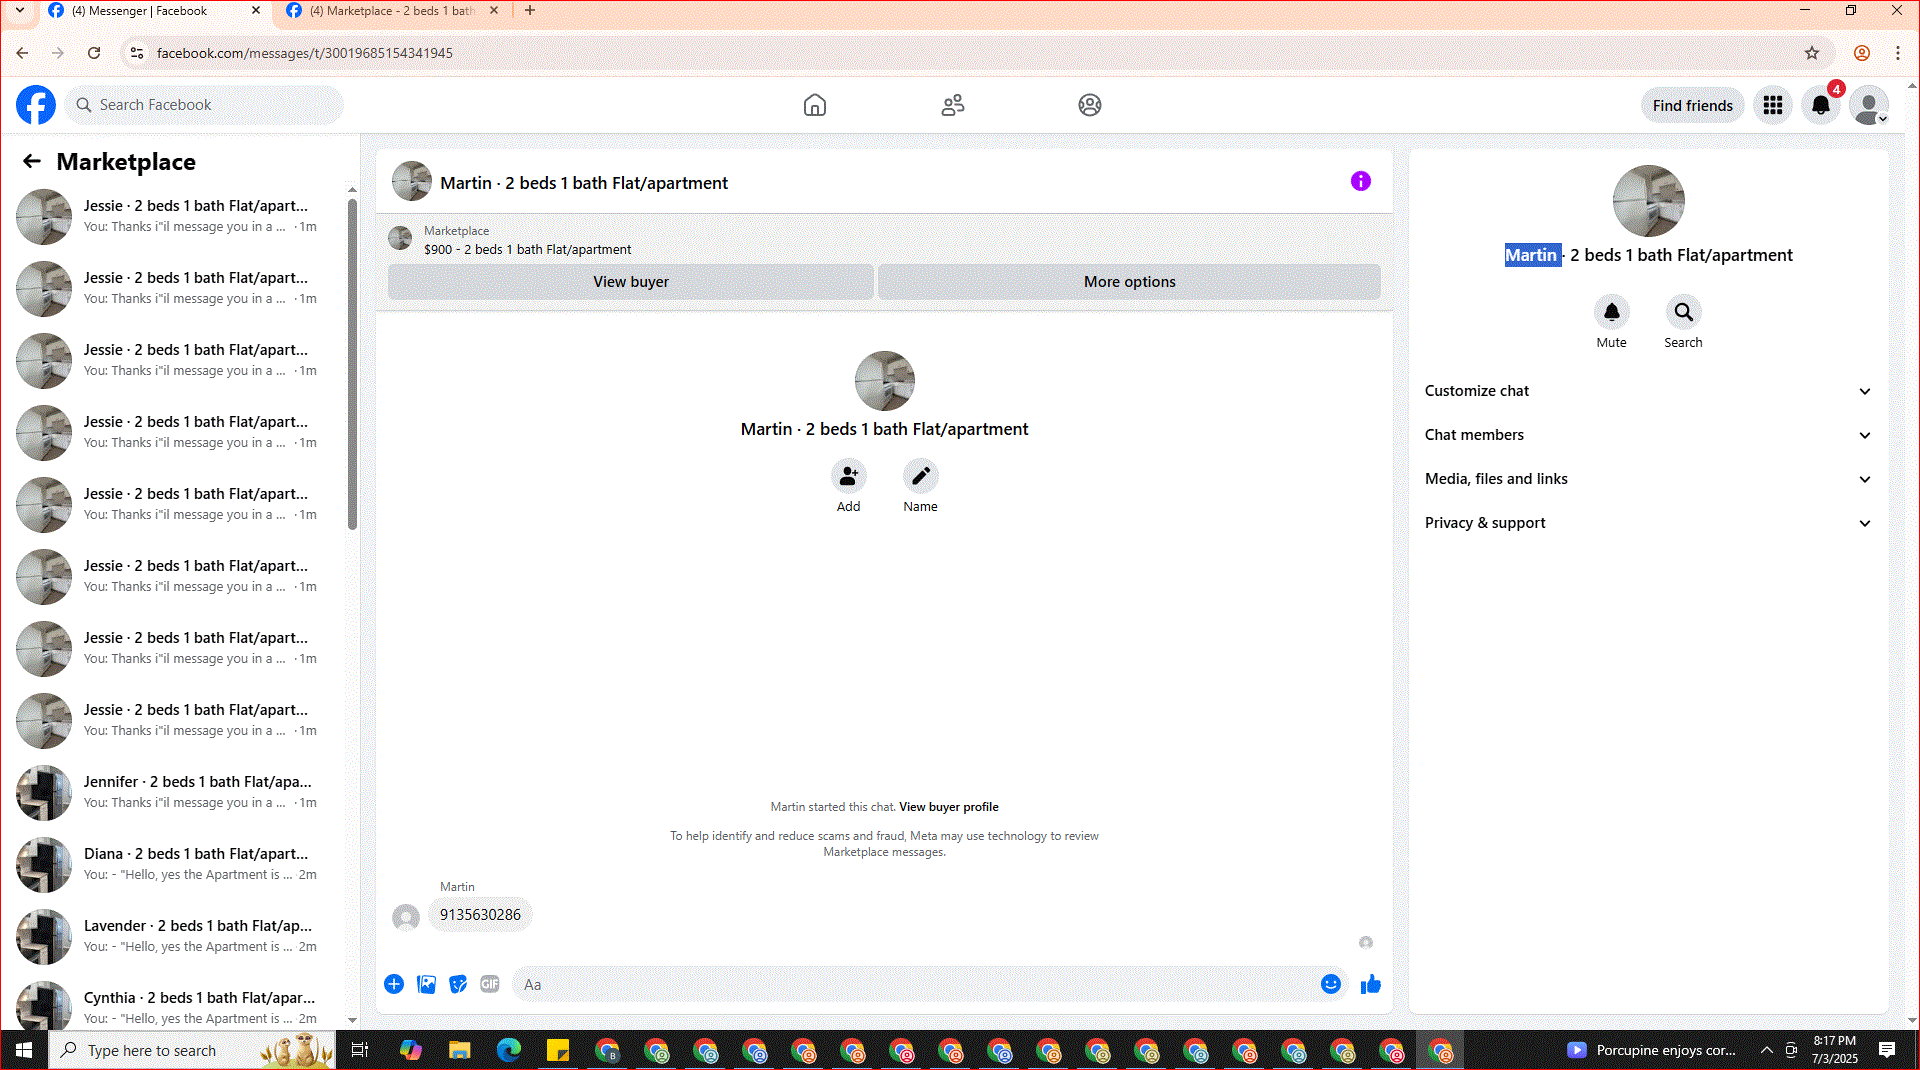Open conversation information purple icon

coord(1361,181)
